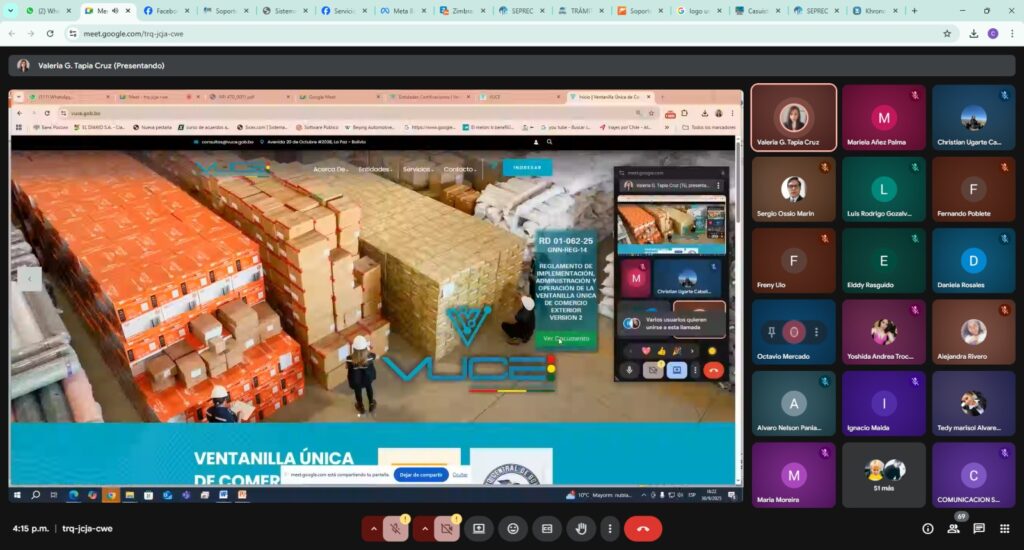Open the emoji reactions panel
The image size is (1024, 550).
(513, 528)
